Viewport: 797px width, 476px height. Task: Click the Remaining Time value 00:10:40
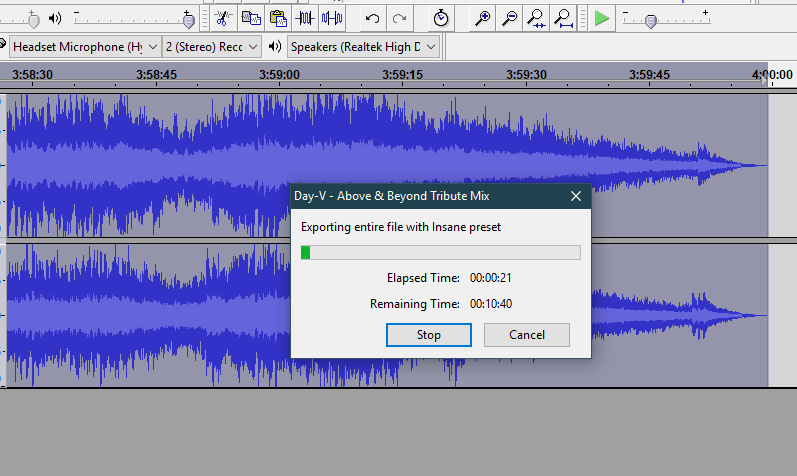click(491, 304)
